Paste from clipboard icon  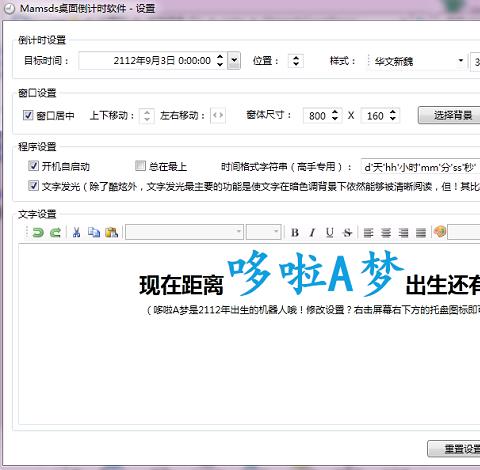coord(111,232)
